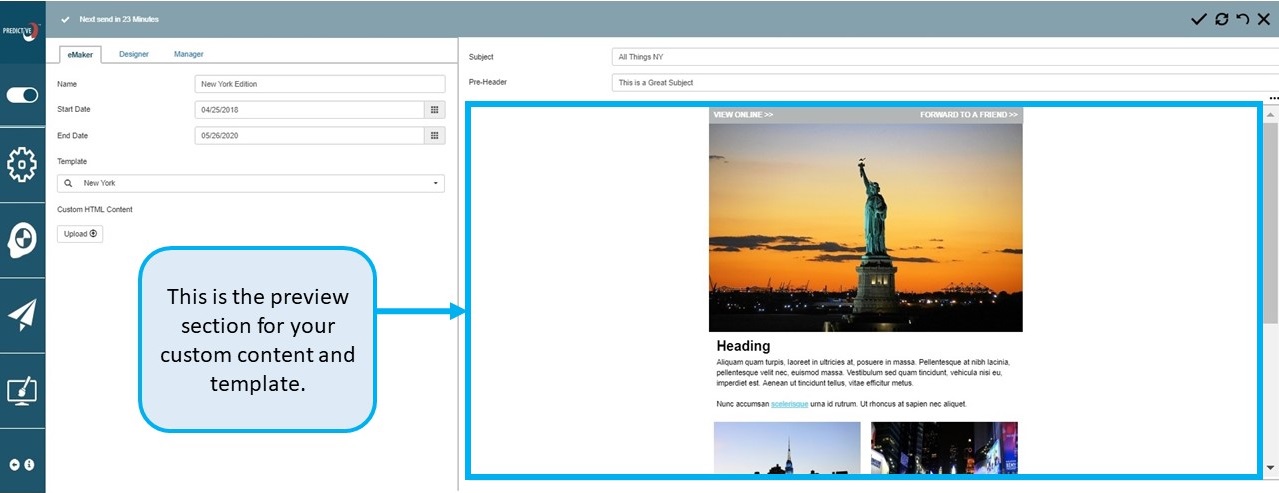Viewport: 1279px width, 493px height.
Task: Click FORWARD TO A FRIEND link
Action: [968, 115]
